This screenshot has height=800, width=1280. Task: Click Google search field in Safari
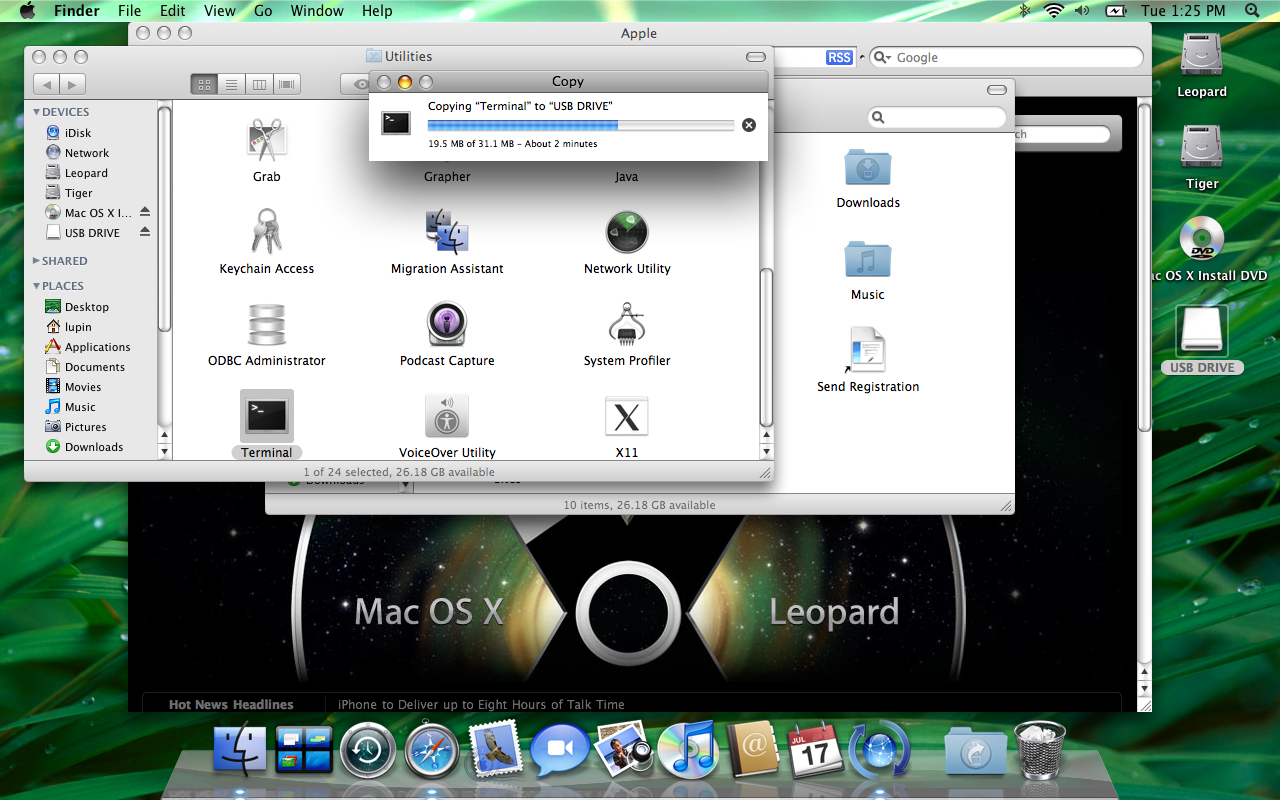[x=1007, y=58]
